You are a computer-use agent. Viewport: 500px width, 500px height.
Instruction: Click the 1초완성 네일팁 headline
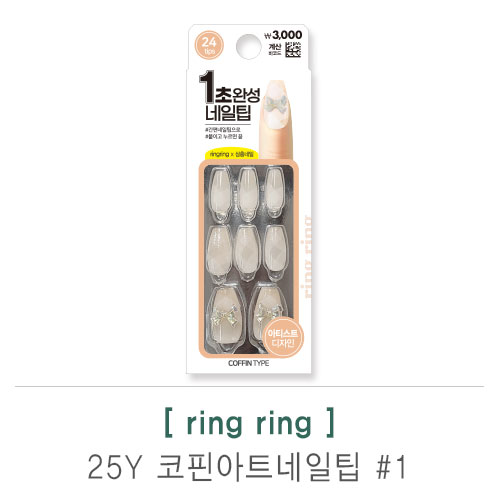pos(229,96)
